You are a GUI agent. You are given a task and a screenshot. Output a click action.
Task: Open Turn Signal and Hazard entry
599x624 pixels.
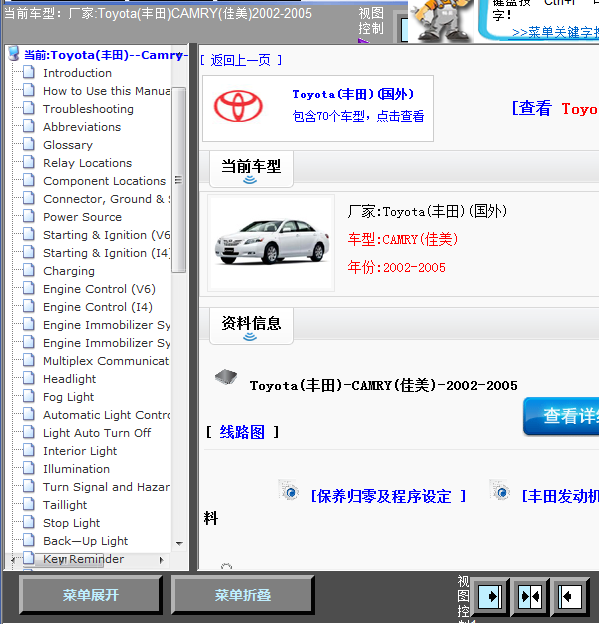(x=107, y=487)
